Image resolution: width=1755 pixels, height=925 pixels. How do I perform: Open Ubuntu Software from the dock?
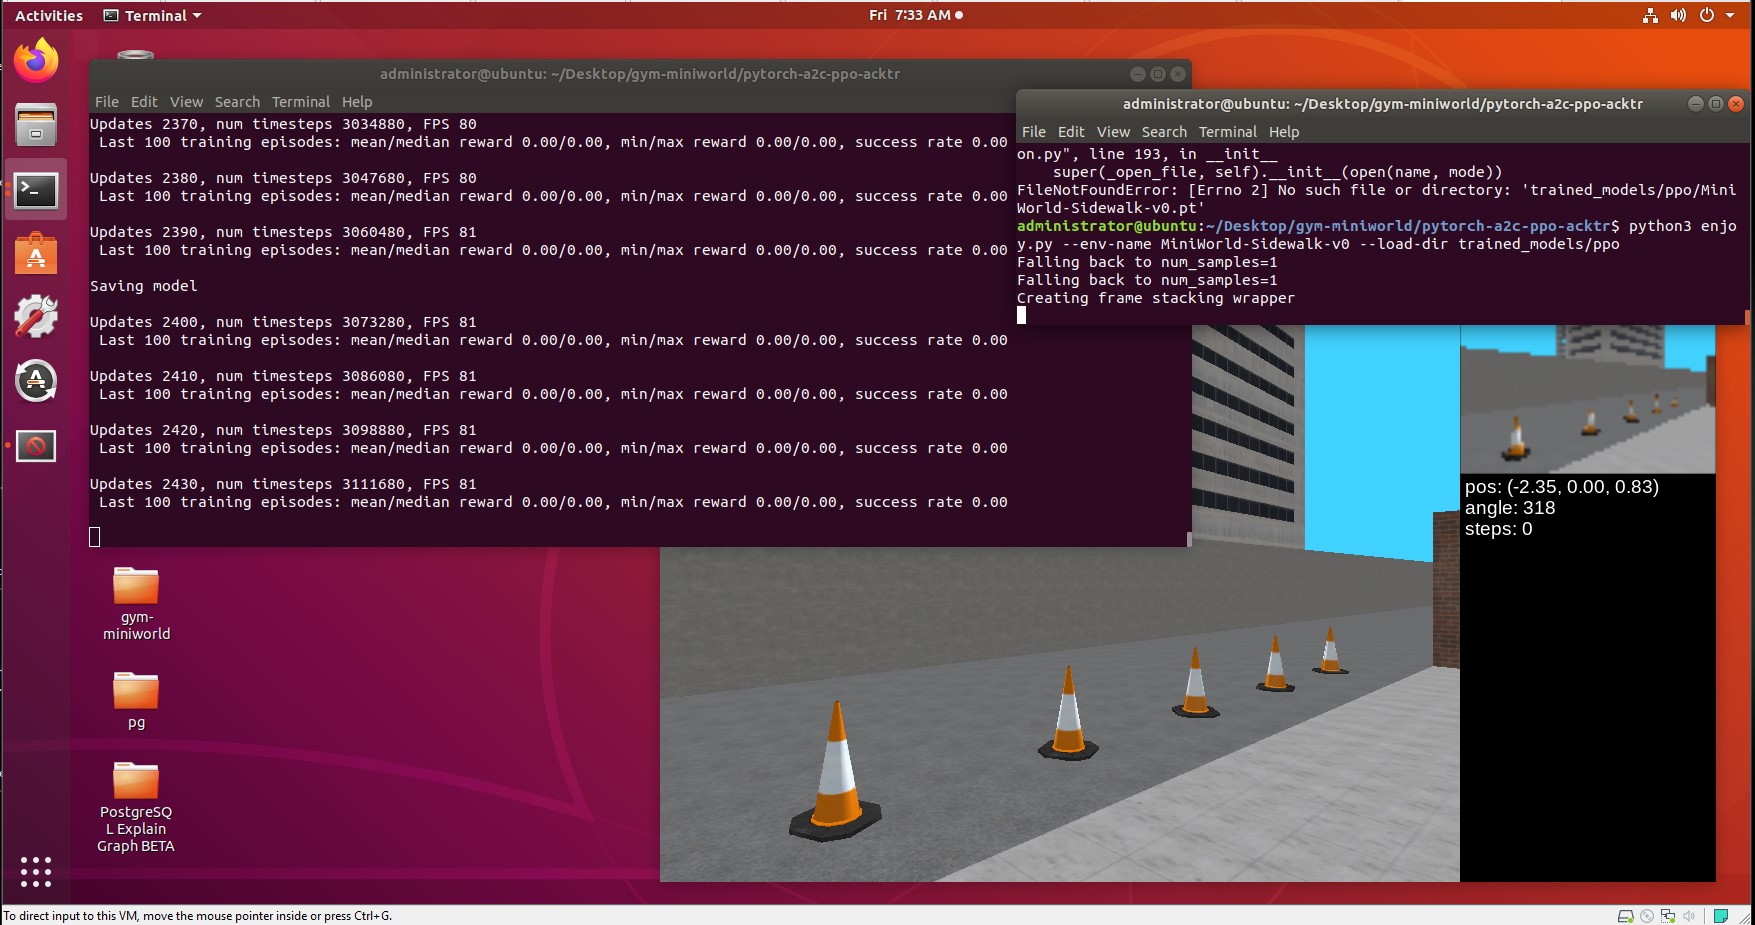pos(35,253)
